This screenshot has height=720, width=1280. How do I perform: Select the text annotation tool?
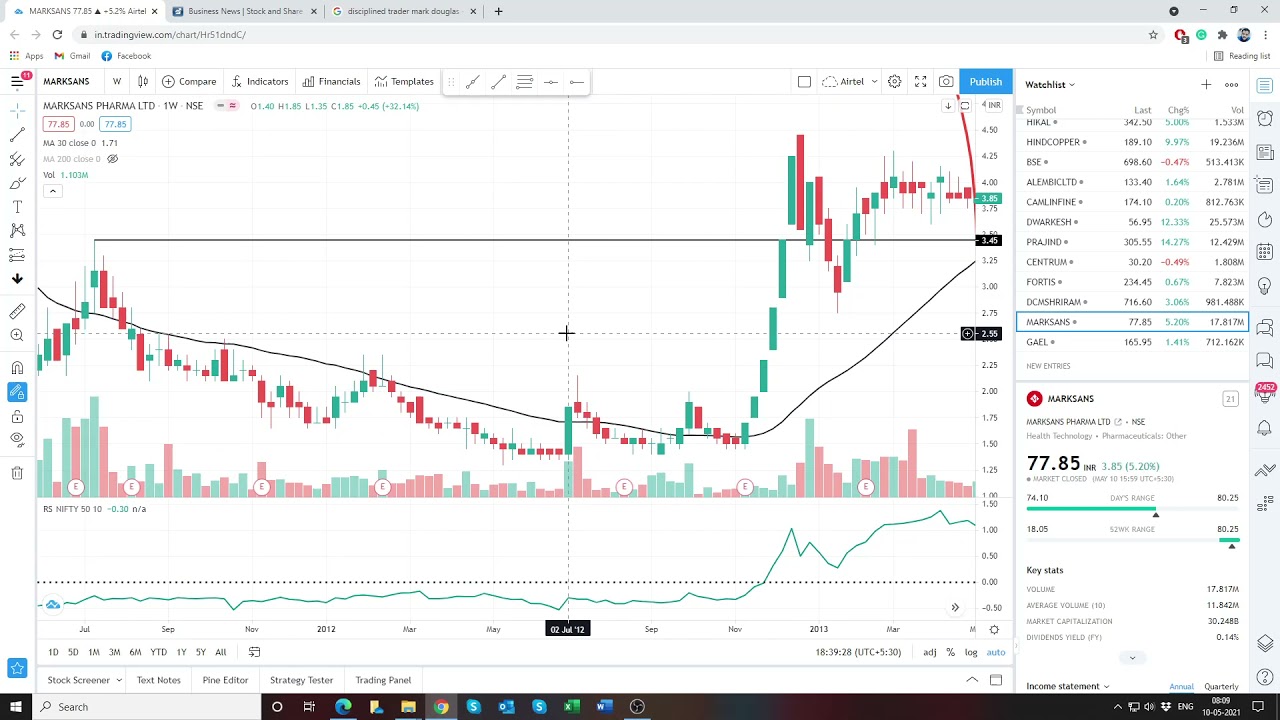click(x=17, y=207)
